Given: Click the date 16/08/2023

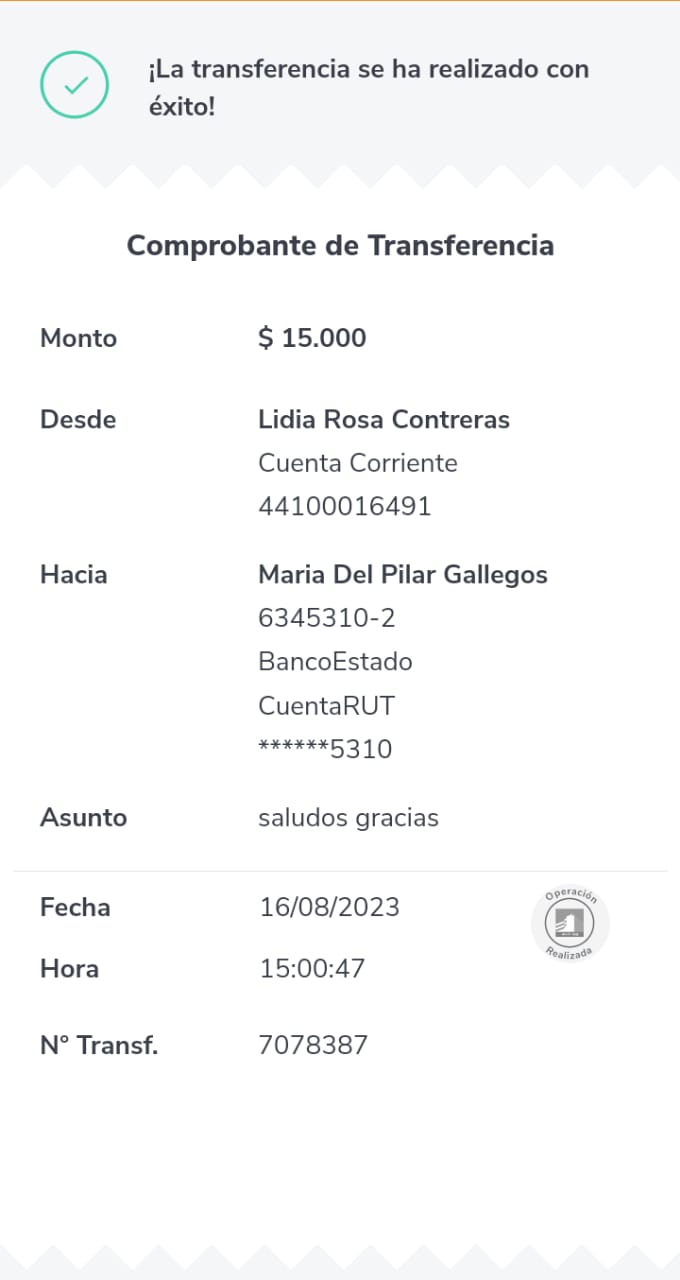Looking at the screenshot, I should pos(329,907).
